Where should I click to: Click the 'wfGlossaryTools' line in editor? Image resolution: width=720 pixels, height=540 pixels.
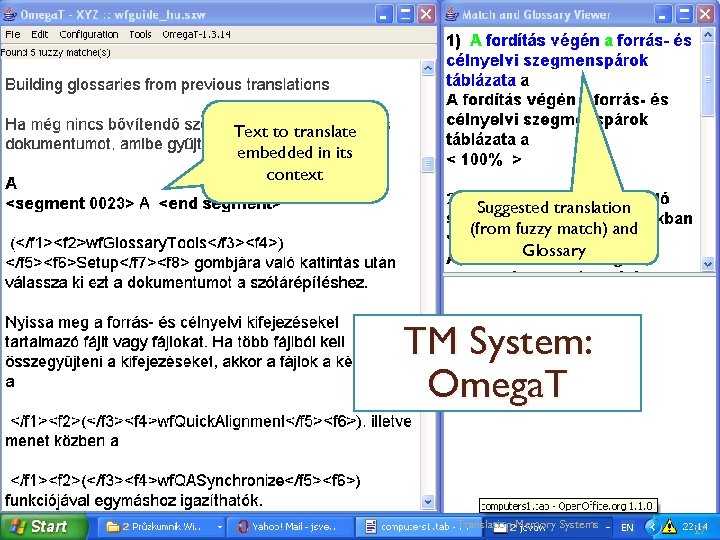[x=147, y=243]
